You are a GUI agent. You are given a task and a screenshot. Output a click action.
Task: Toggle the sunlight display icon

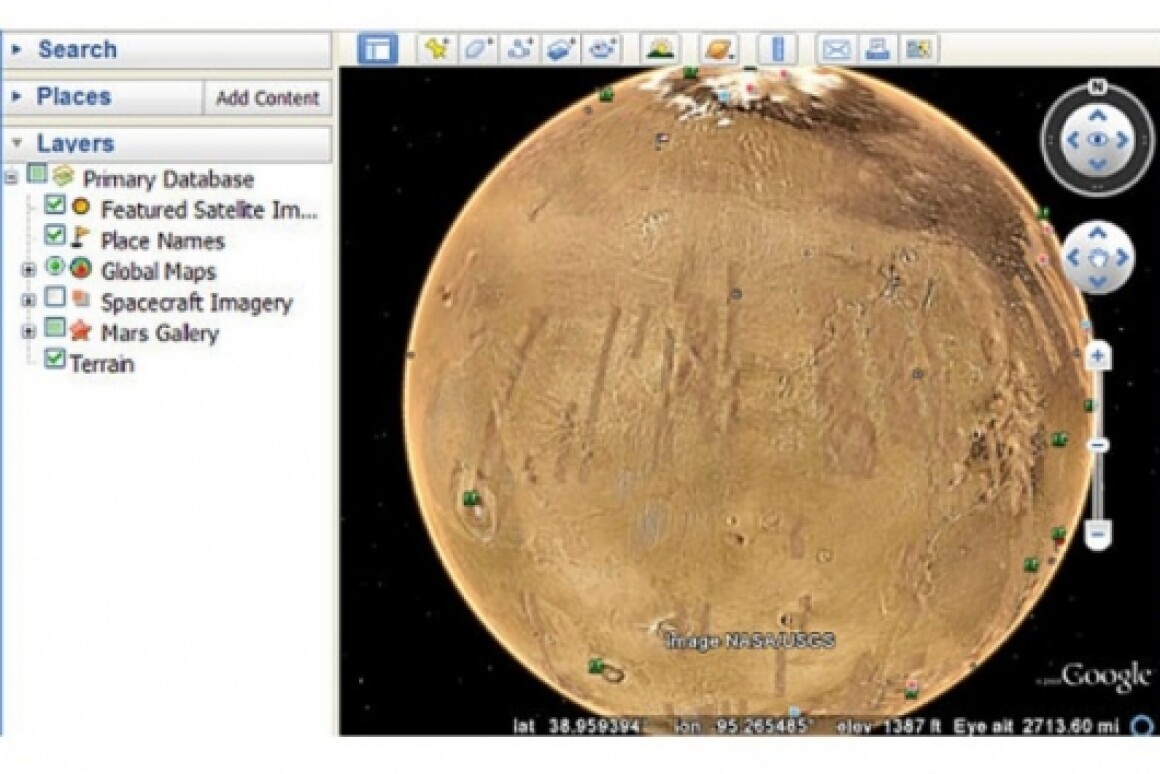[x=659, y=48]
